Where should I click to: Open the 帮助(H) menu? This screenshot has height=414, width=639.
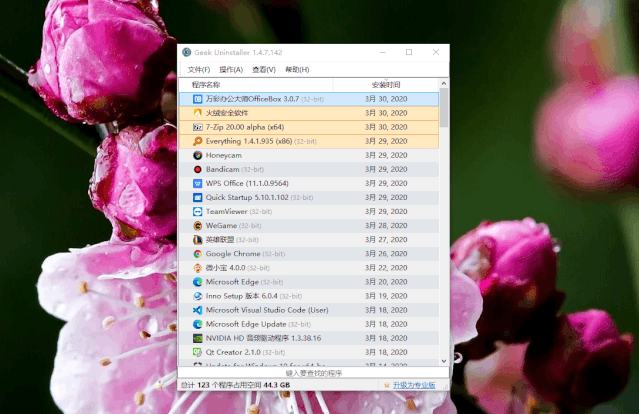tap(297, 70)
